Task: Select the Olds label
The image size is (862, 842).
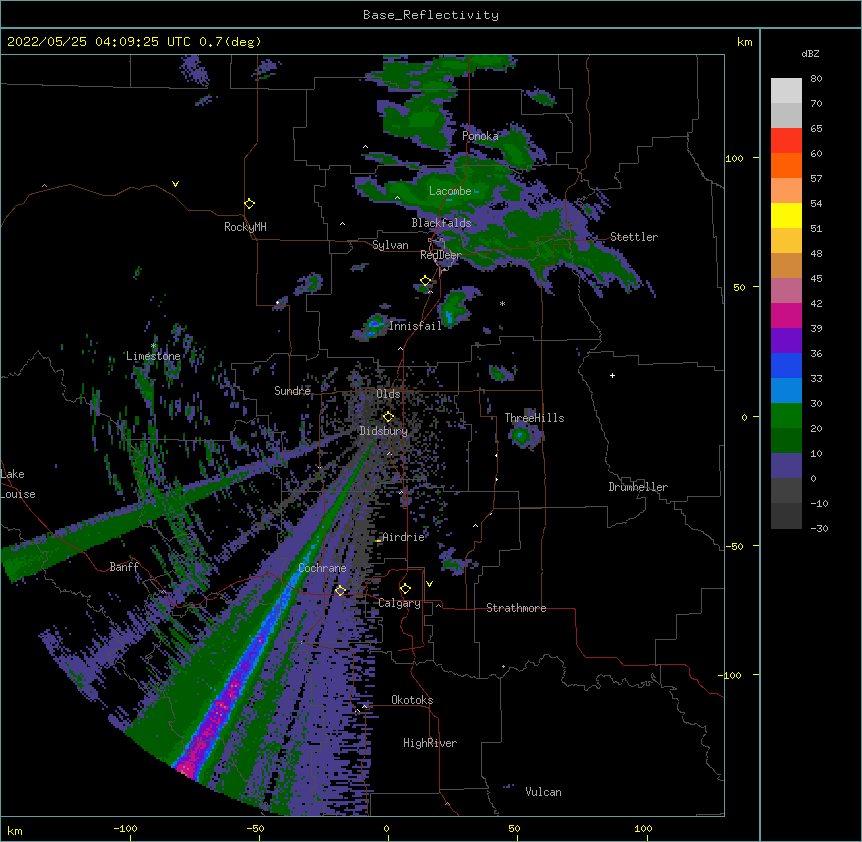Action: coord(388,394)
